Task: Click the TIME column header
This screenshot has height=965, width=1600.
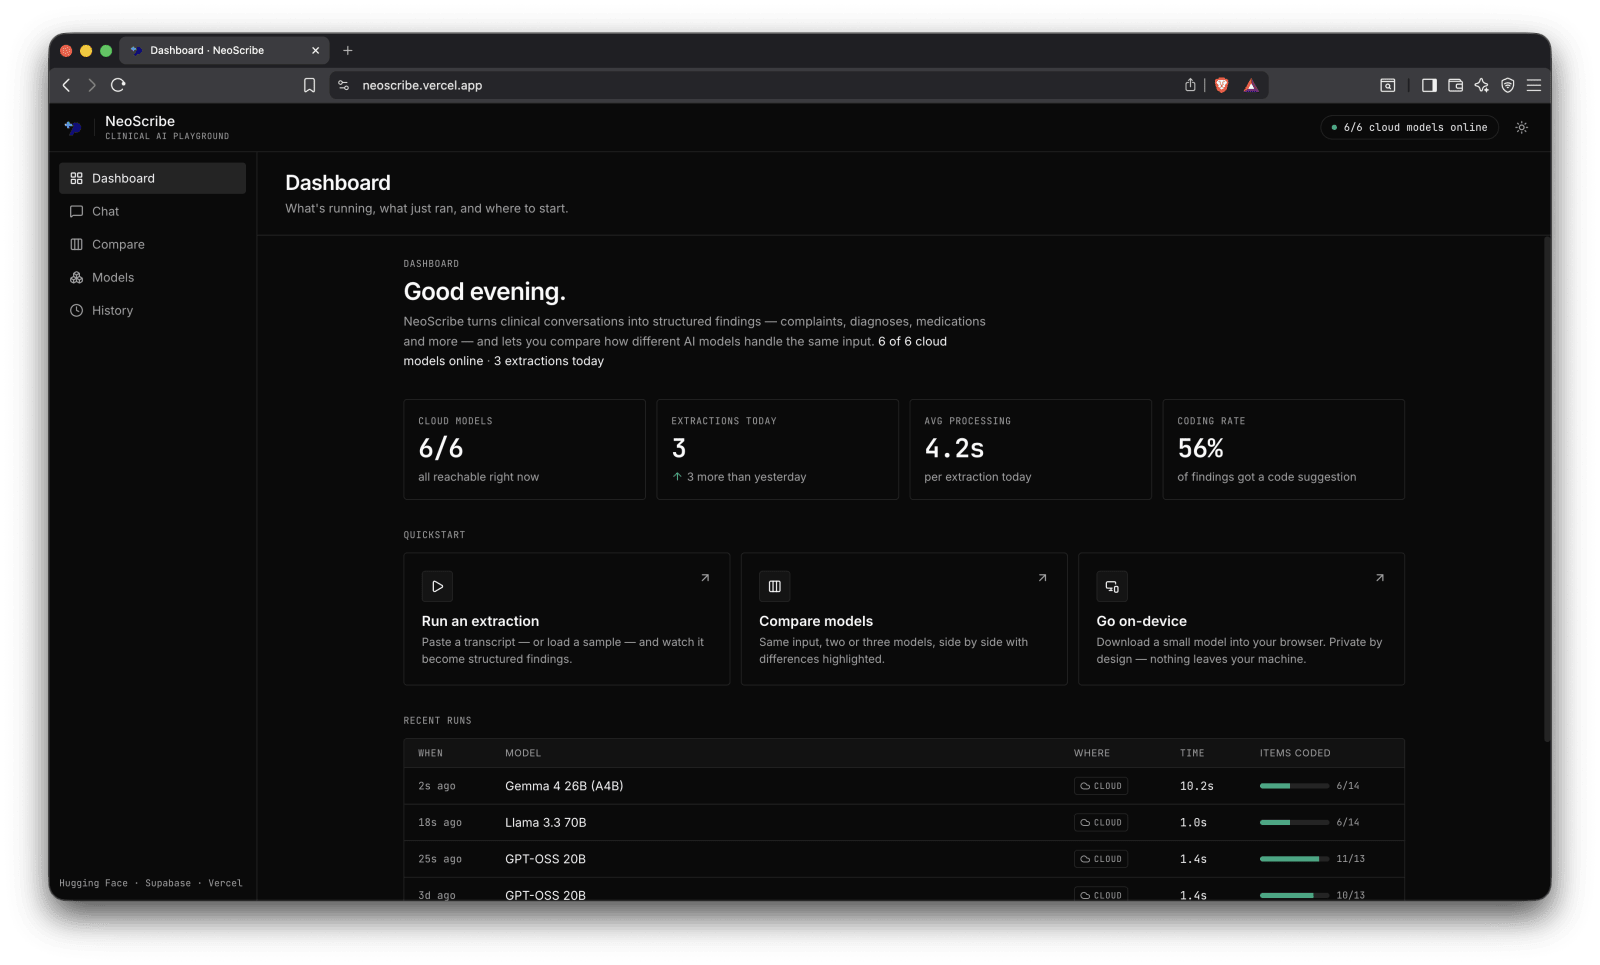Action: [x=1192, y=753]
